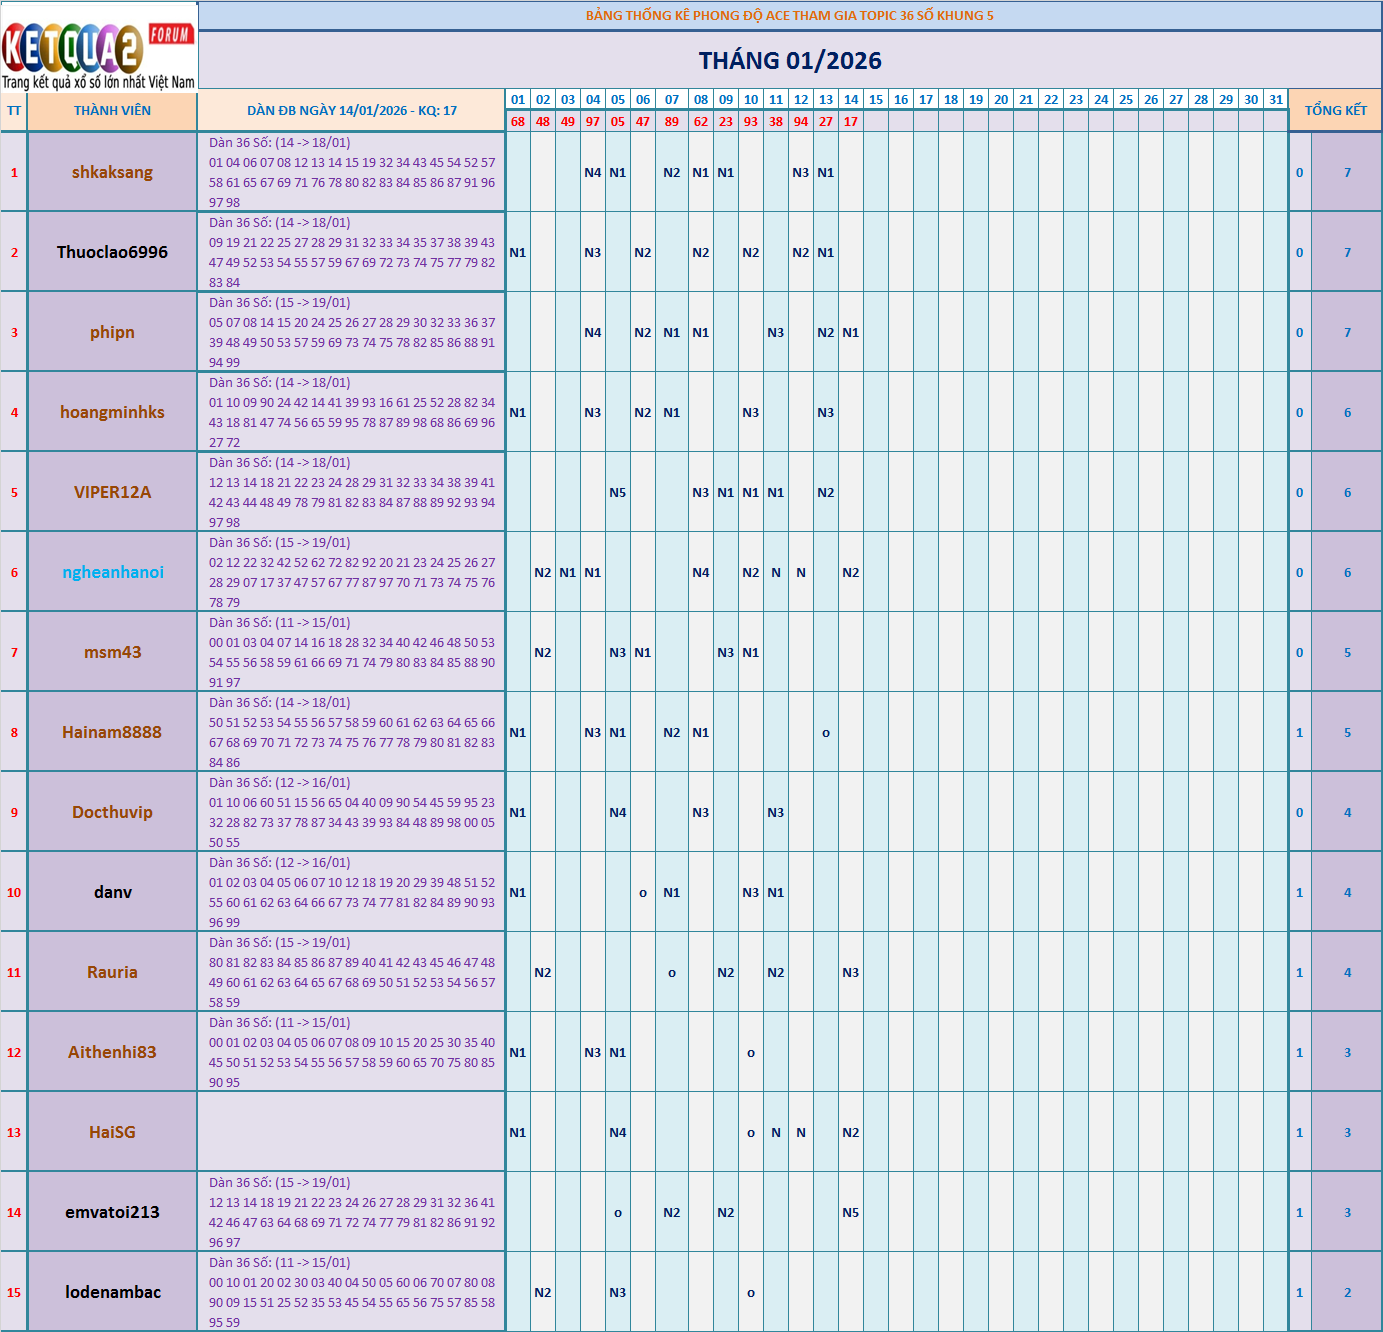Click day column header 01
Viewport: 1383px width, 1332px height.
(x=516, y=100)
